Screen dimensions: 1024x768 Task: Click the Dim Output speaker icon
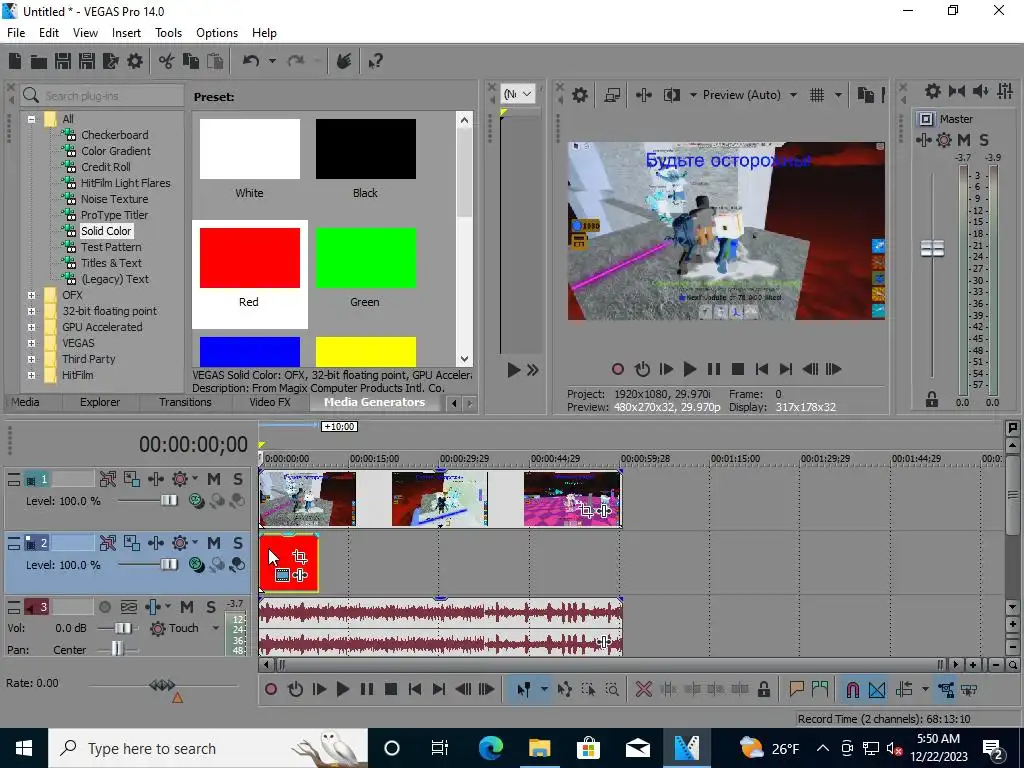pos(981,91)
